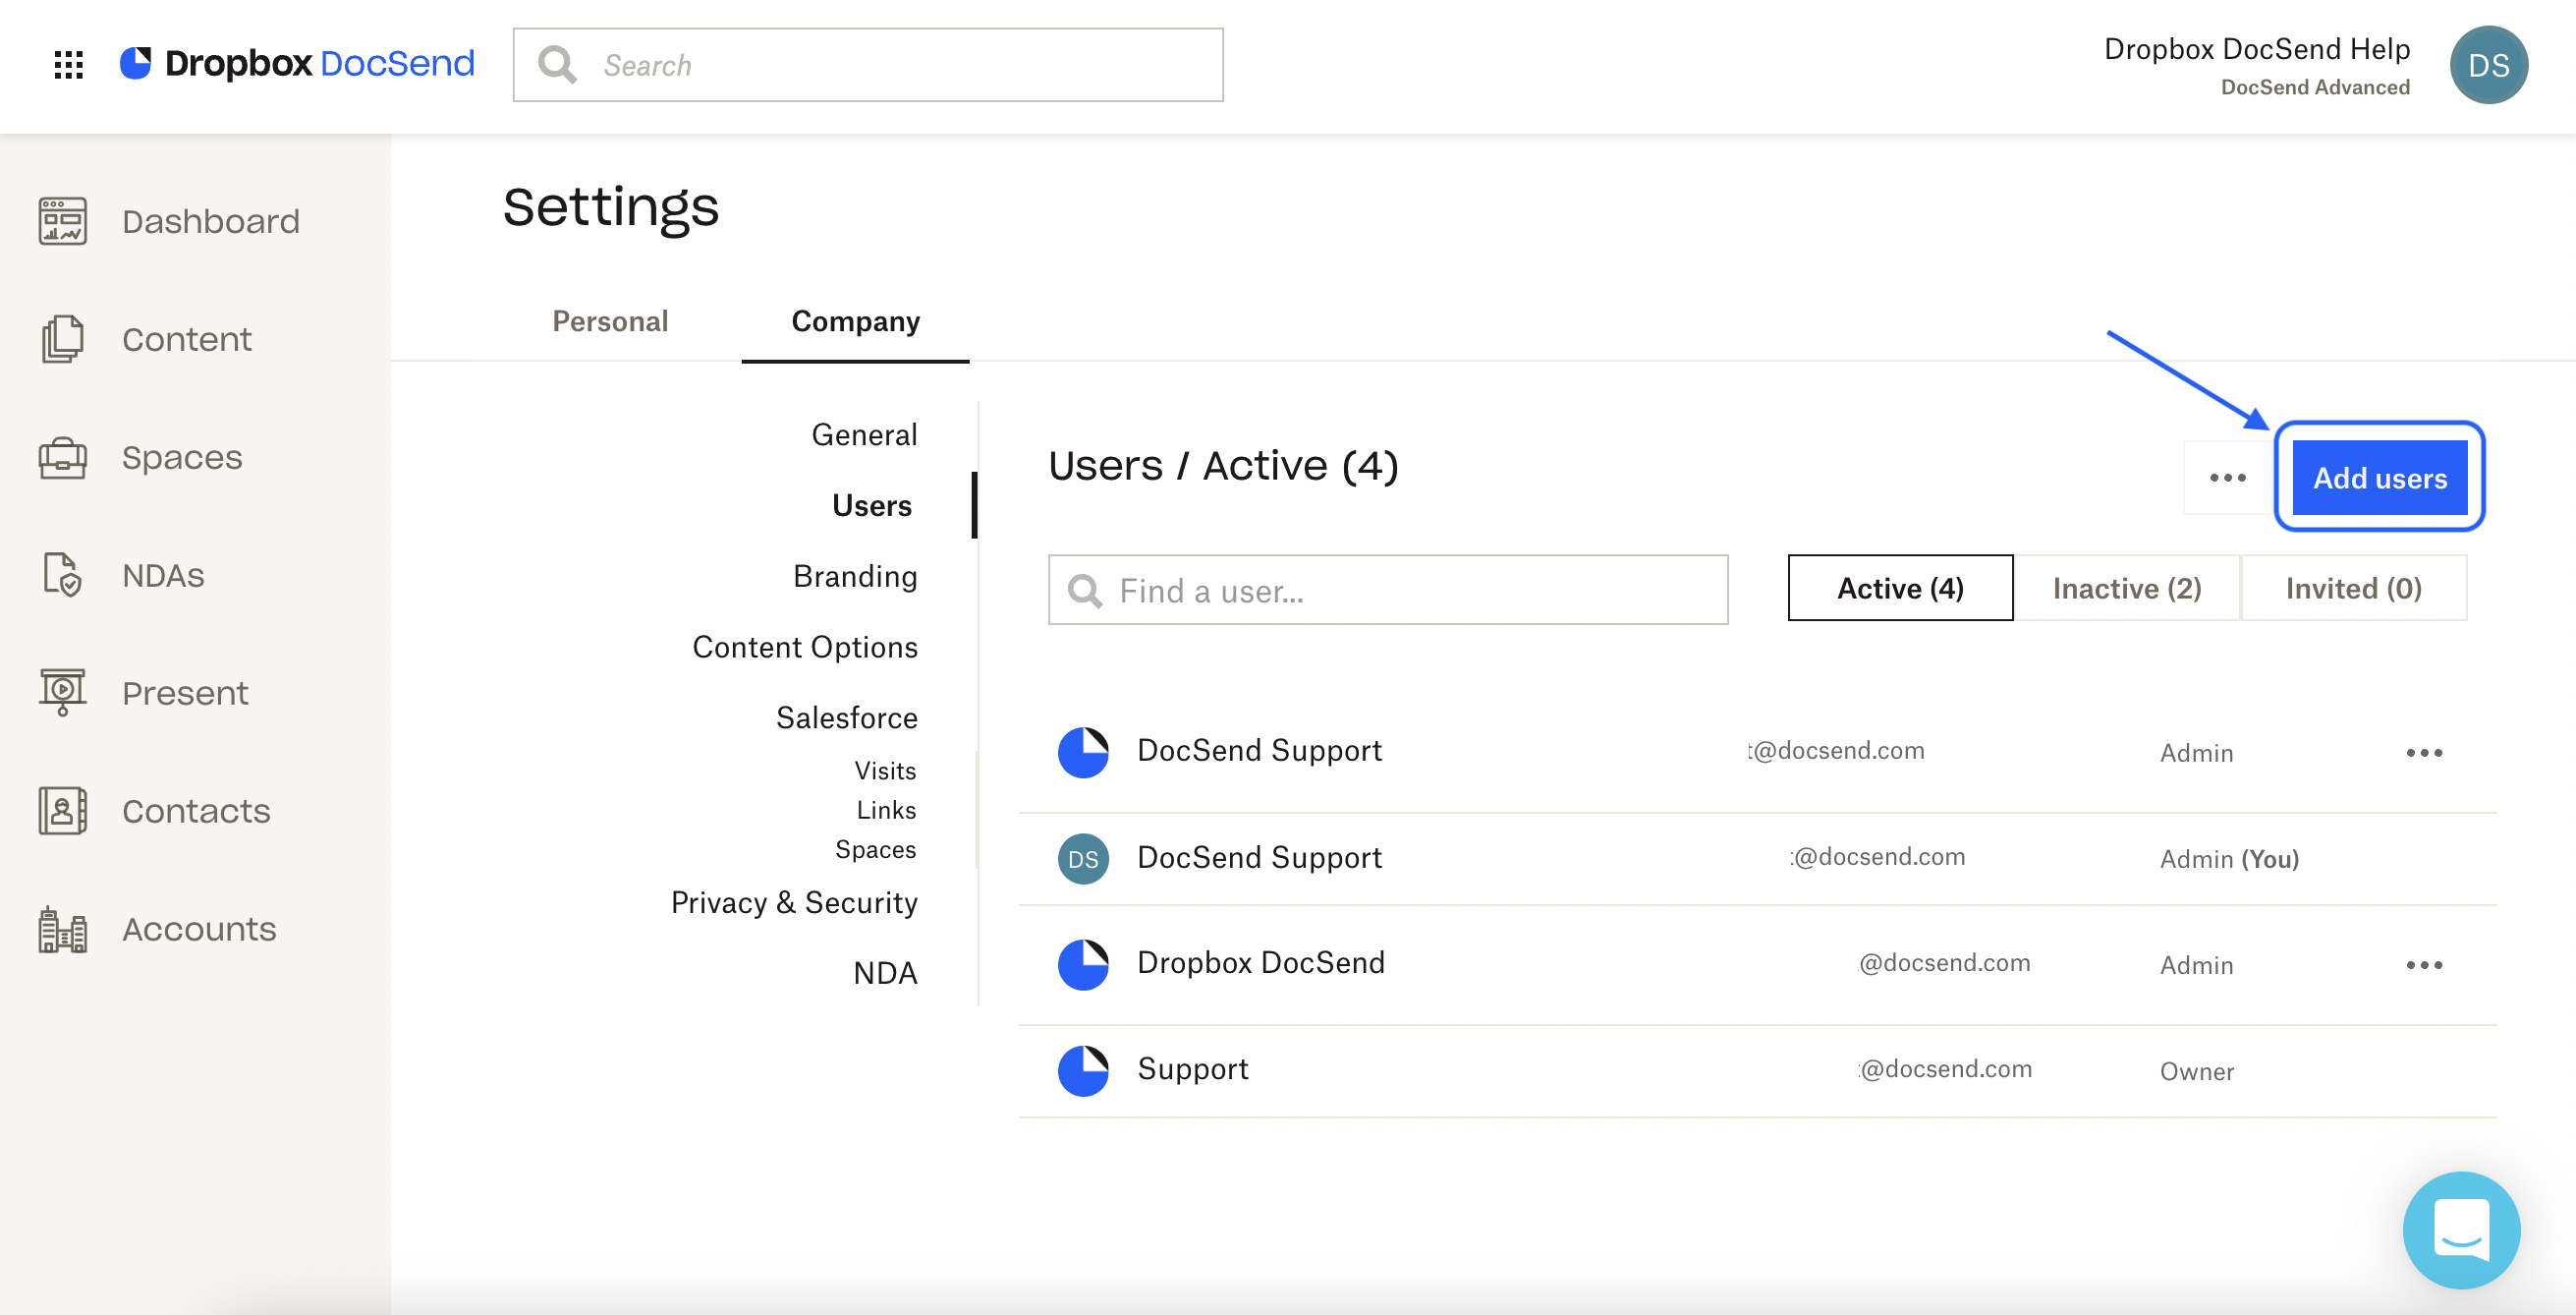Go to the NDAs section

click(163, 575)
